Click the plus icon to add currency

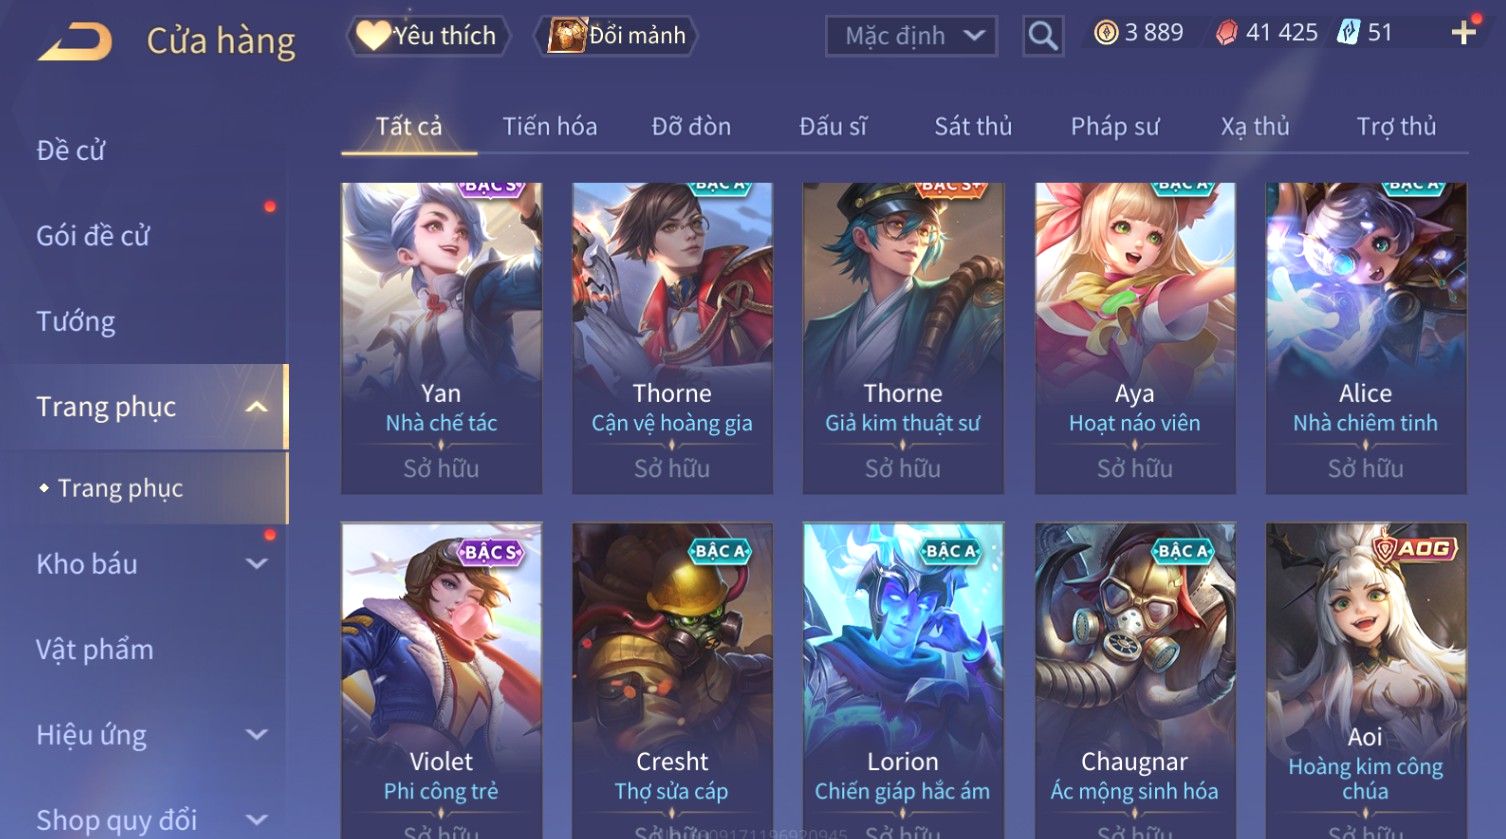[x=1463, y=33]
